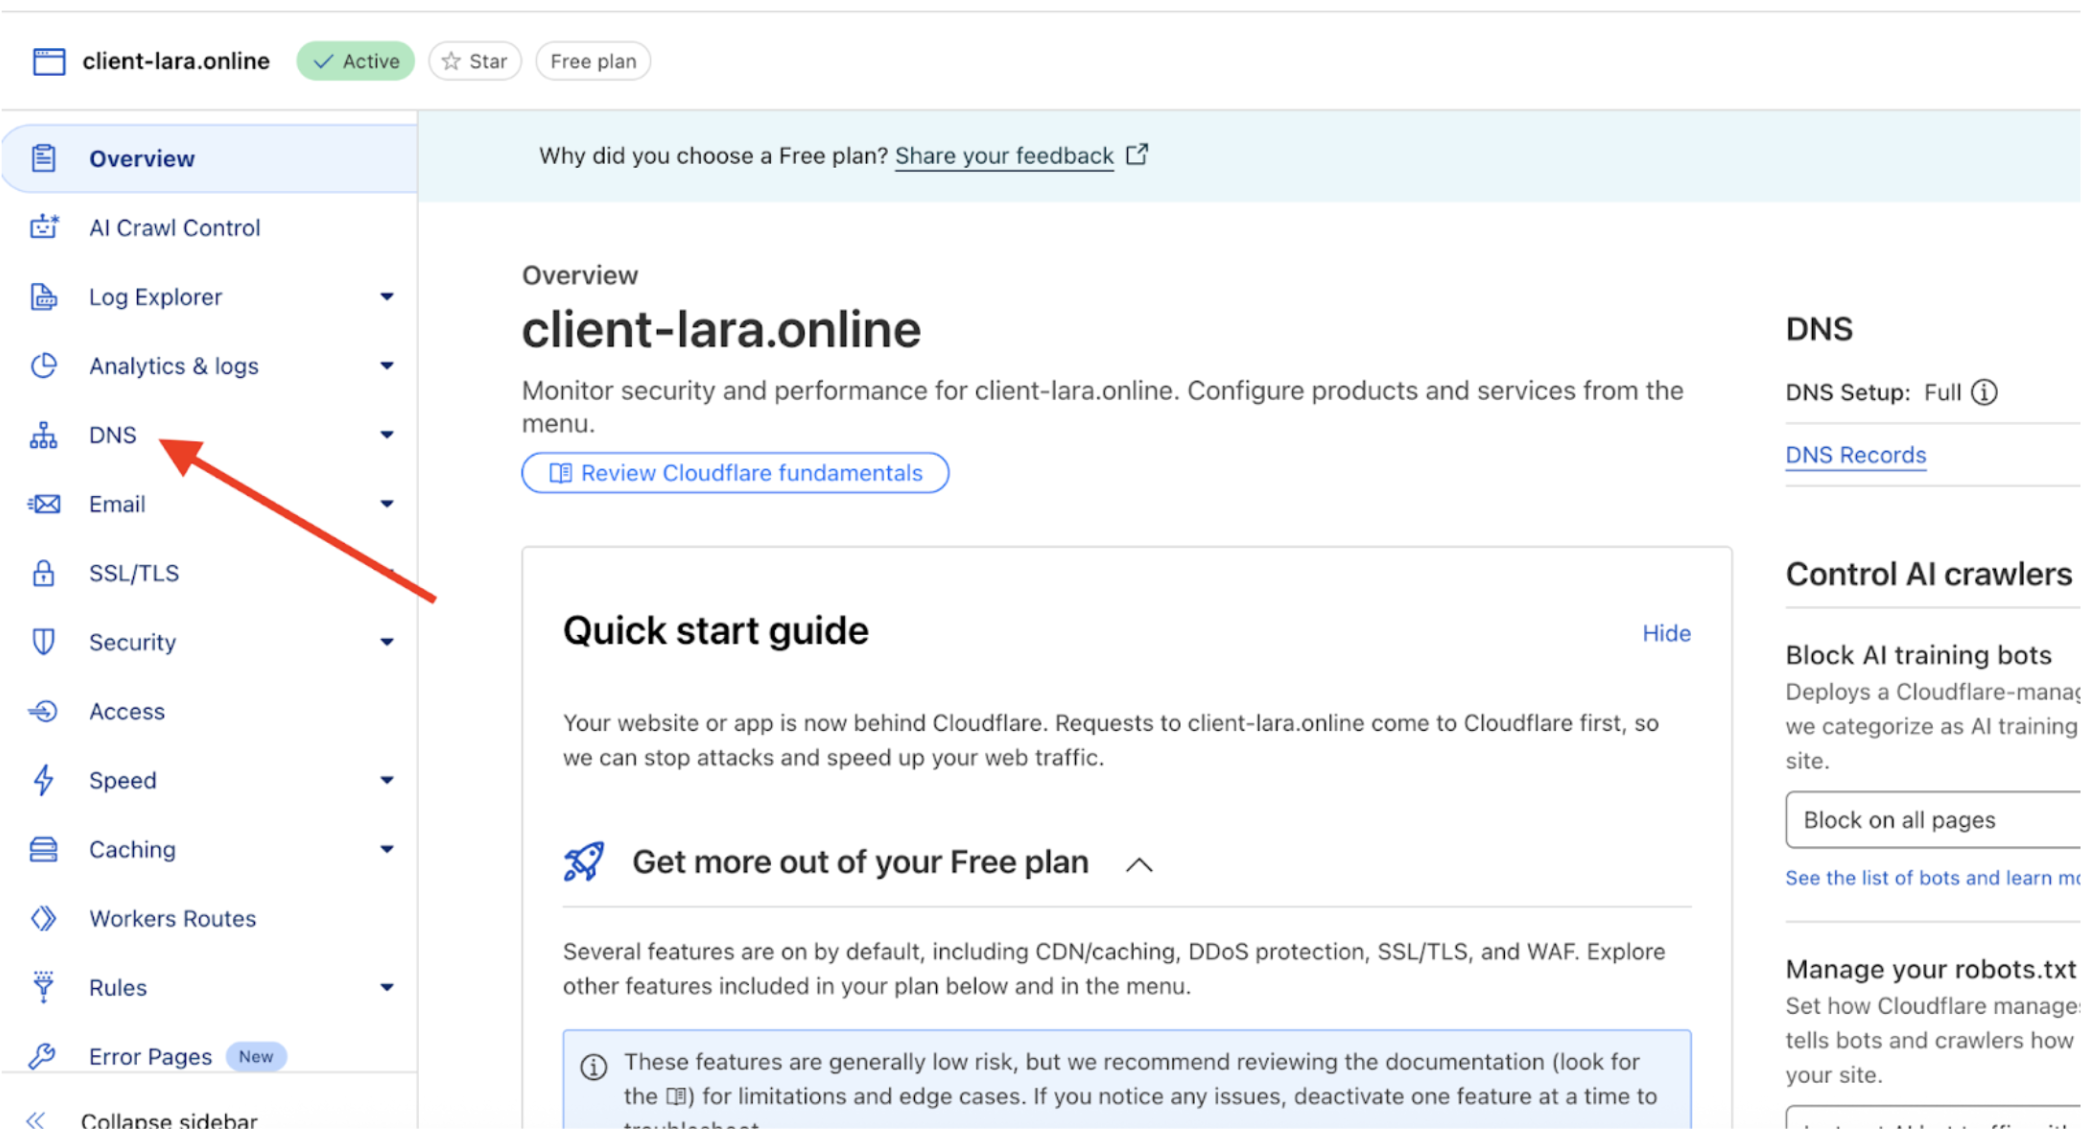Open Workers Routes in the sidebar

coord(172,918)
